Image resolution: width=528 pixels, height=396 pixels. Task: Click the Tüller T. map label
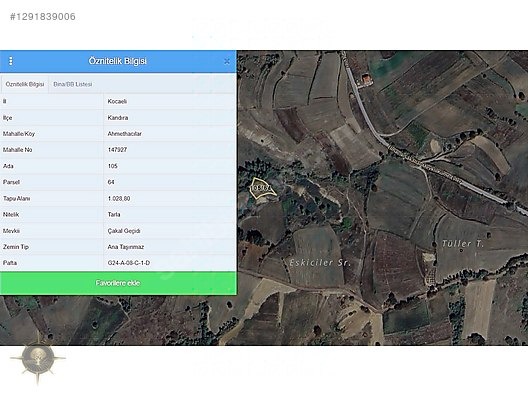pyautogui.click(x=463, y=243)
